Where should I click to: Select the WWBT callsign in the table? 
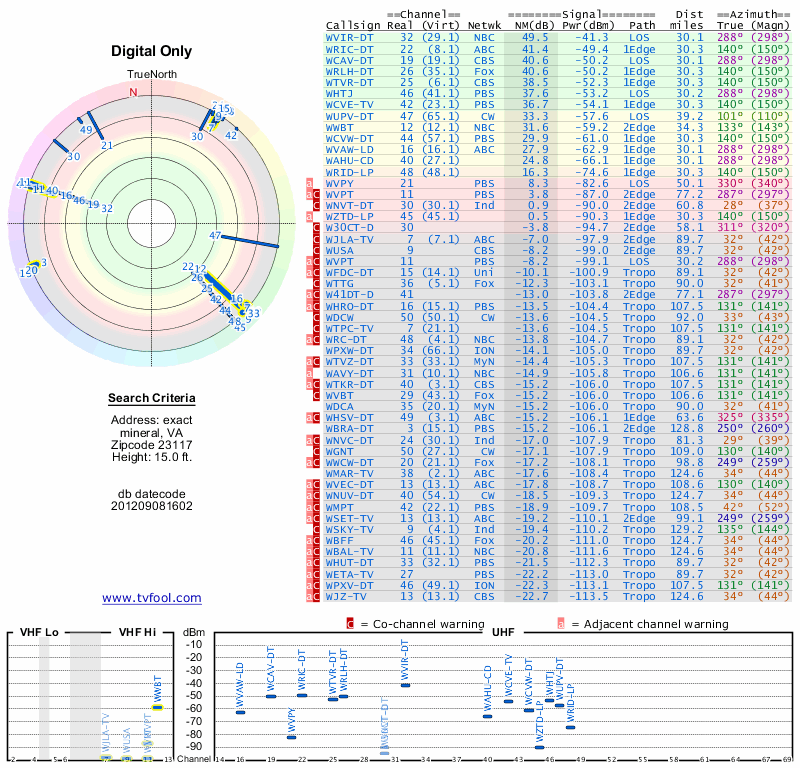(339, 128)
